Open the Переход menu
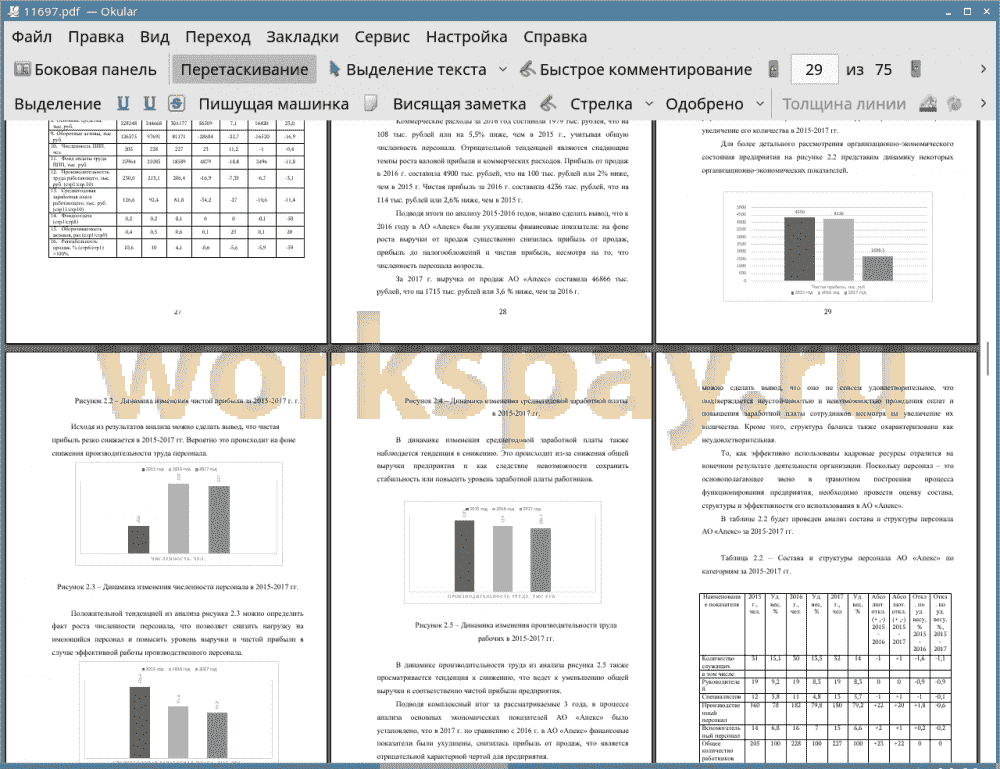This screenshot has width=1000, height=769. [x=217, y=37]
